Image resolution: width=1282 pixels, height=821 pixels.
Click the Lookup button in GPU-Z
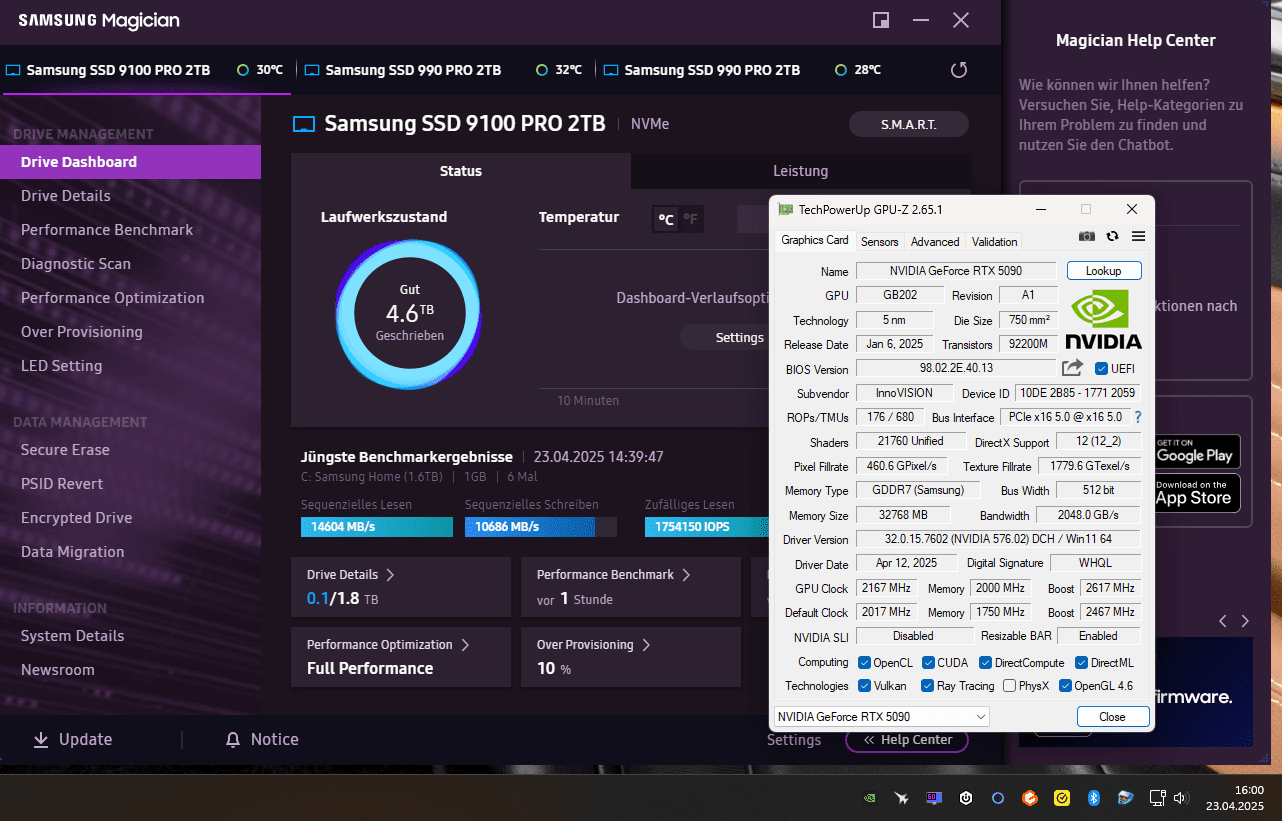click(1104, 271)
